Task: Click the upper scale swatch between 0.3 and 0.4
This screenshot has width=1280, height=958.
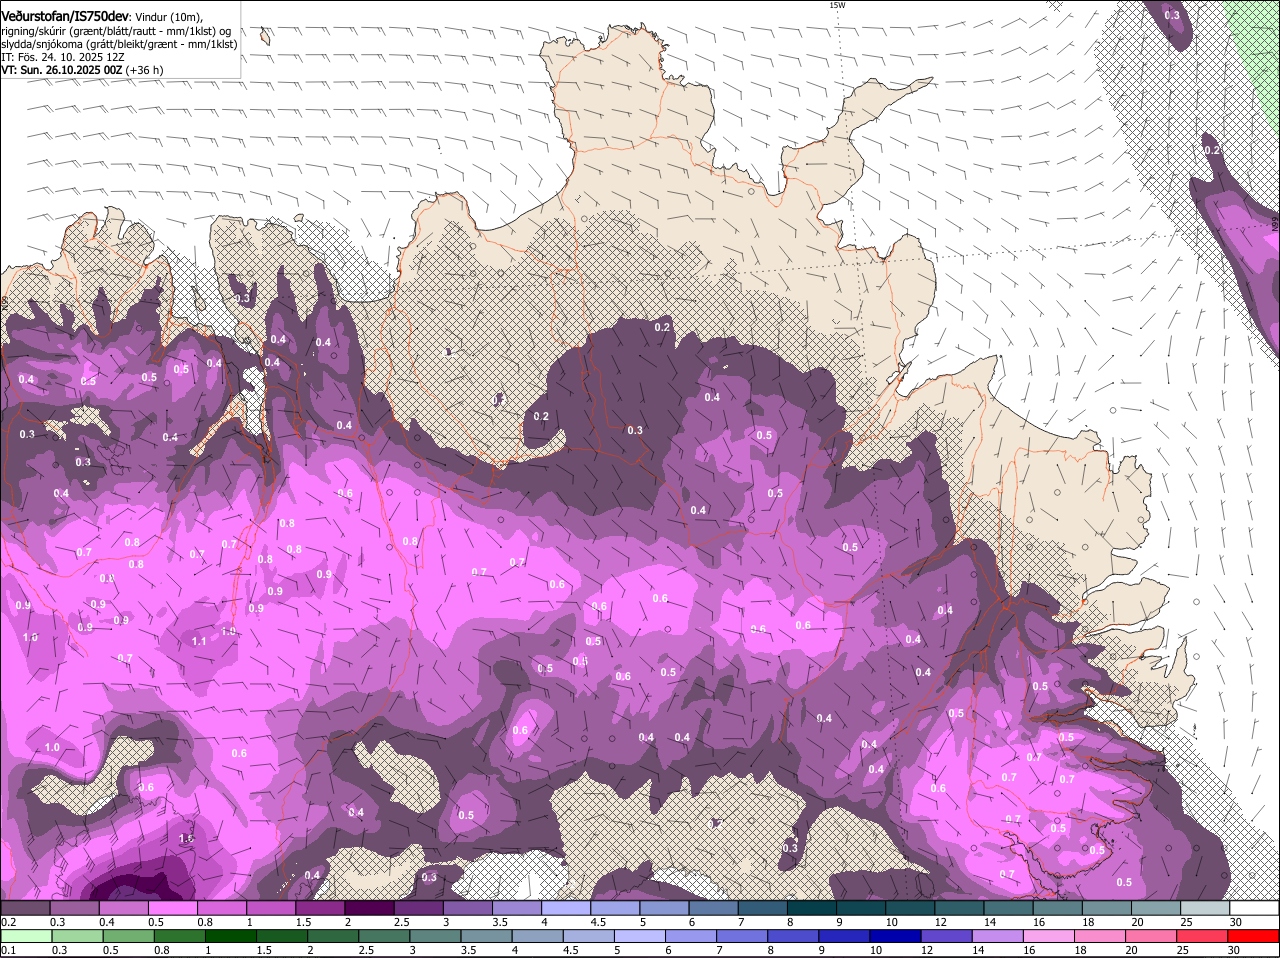Action: 77,908
